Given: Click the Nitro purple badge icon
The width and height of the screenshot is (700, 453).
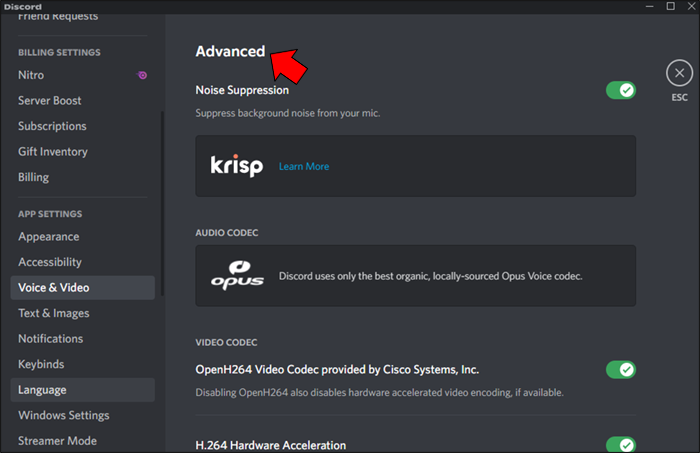Looking at the screenshot, I should coord(142,75).
